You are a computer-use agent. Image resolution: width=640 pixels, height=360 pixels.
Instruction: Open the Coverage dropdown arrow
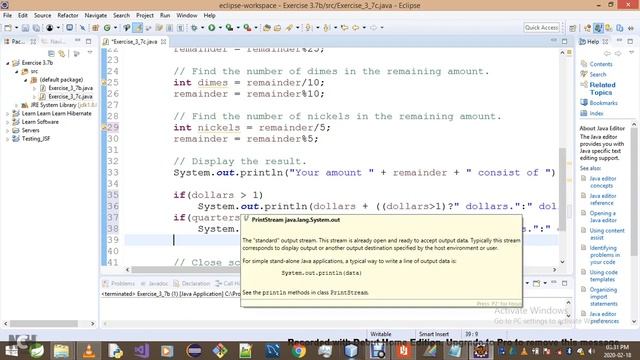[238, 28]
